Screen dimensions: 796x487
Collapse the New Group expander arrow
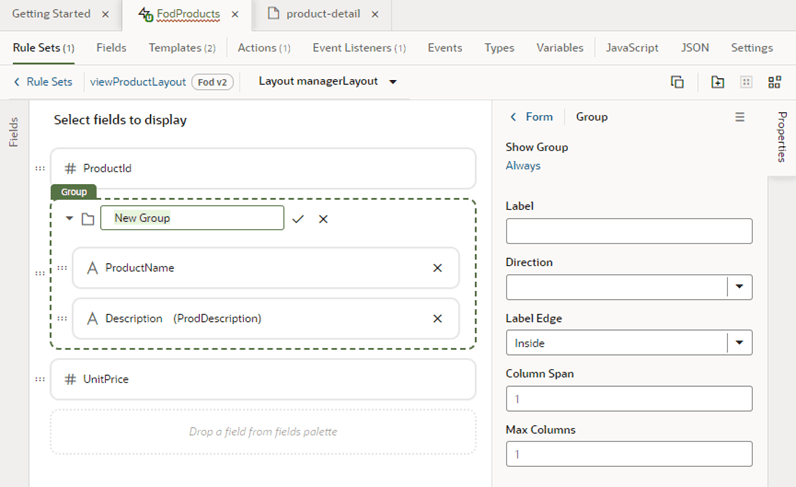(x=70, y=218)
